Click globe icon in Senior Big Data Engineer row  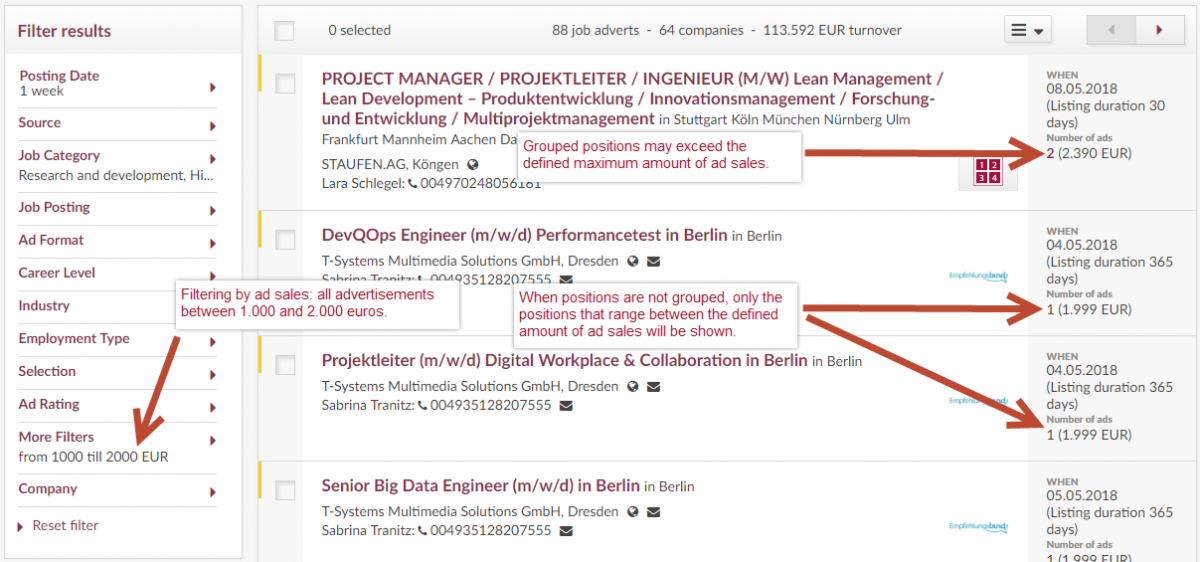[x=632, y=512]
